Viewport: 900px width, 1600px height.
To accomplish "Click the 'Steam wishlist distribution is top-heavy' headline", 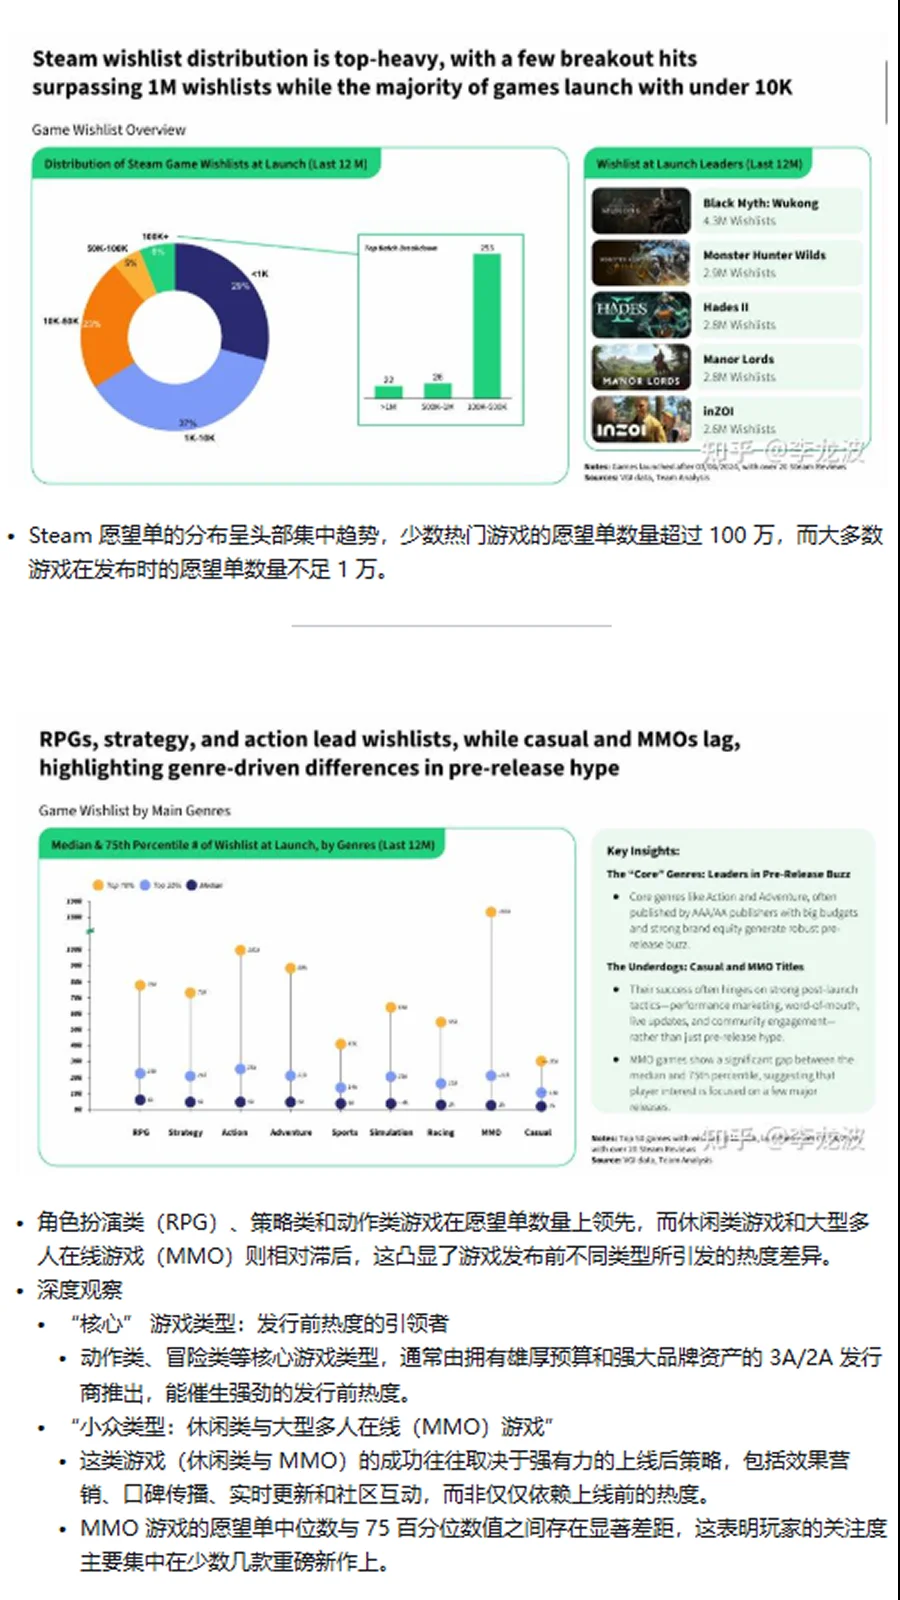I will tap(412, 73).
